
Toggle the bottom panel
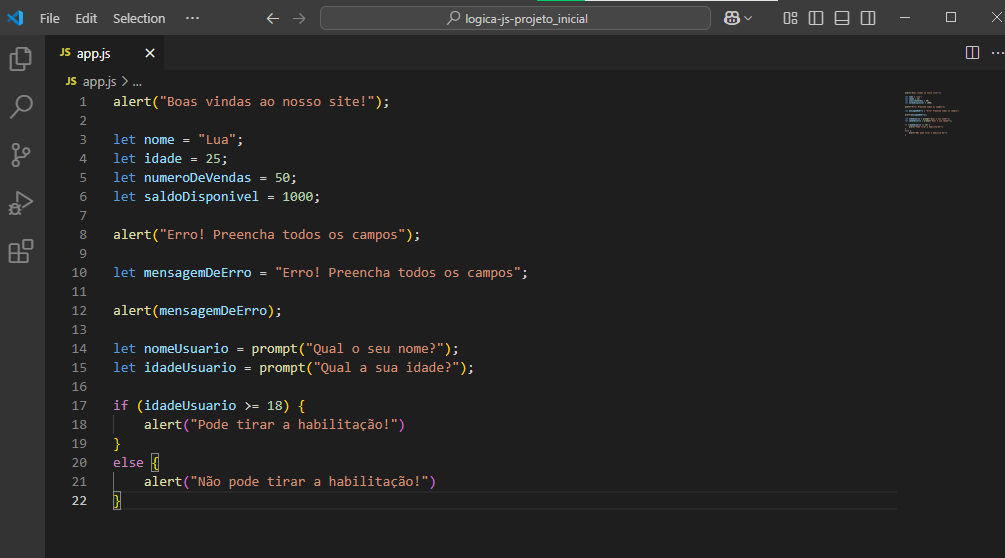tap(842, 18)
